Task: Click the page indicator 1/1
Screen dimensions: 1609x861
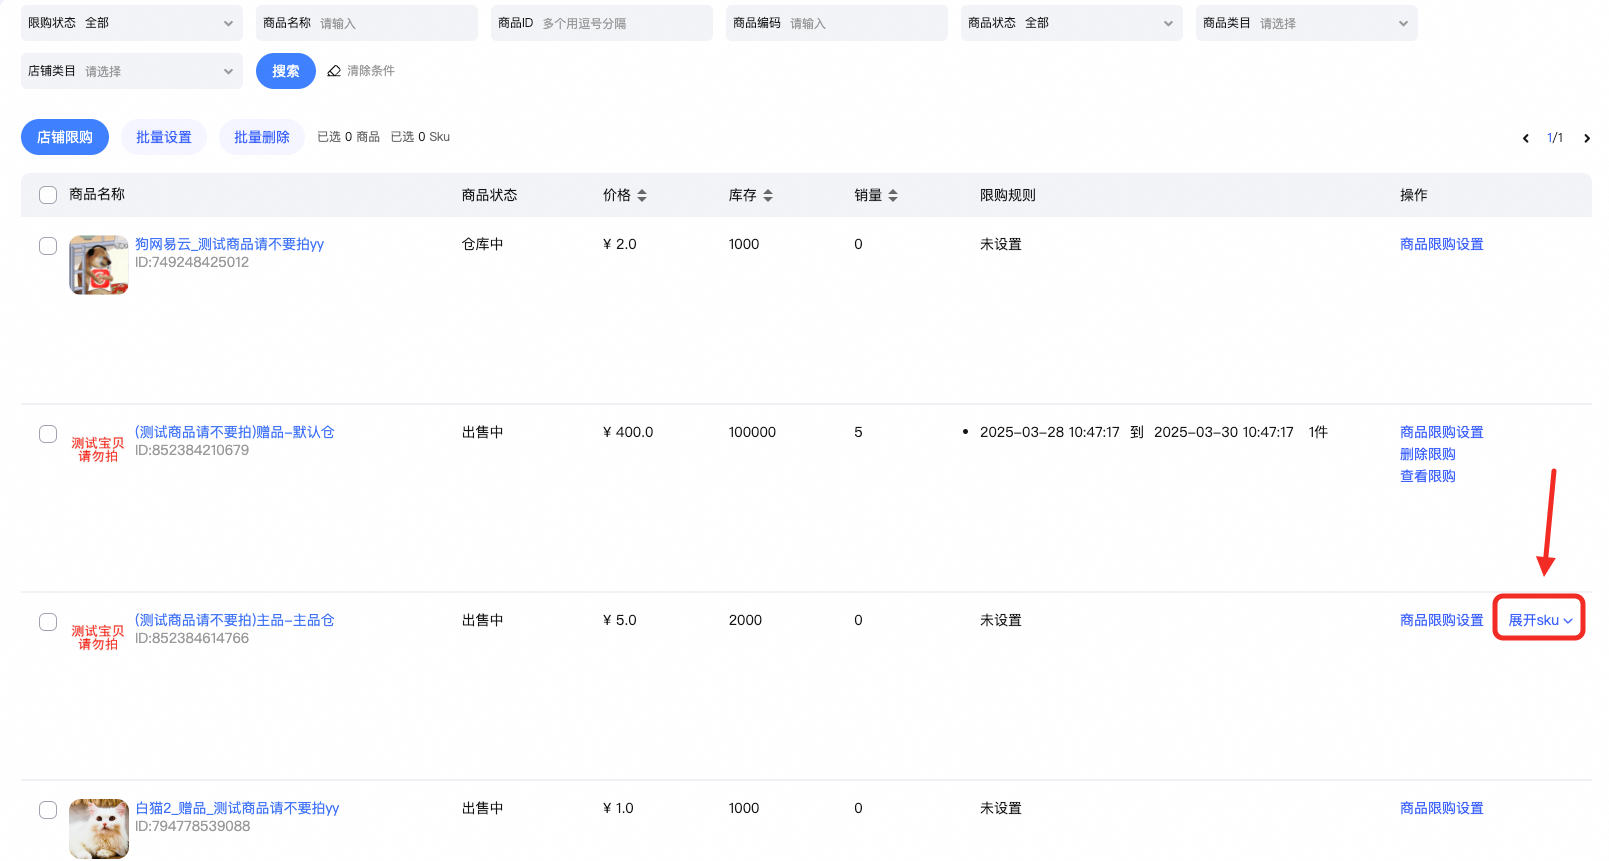Action: (1555, 138)
